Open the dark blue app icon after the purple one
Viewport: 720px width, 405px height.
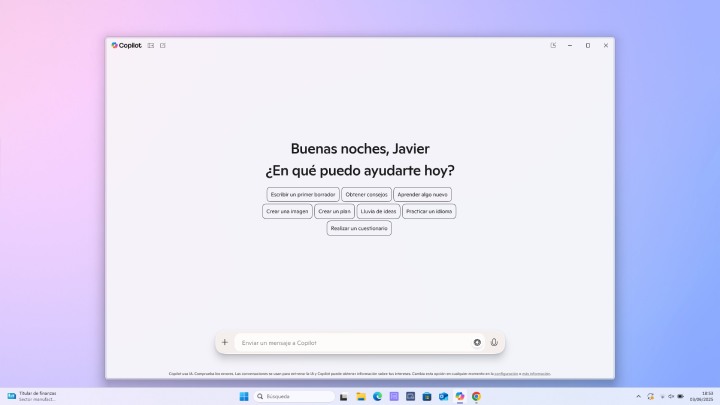[411, 396]
